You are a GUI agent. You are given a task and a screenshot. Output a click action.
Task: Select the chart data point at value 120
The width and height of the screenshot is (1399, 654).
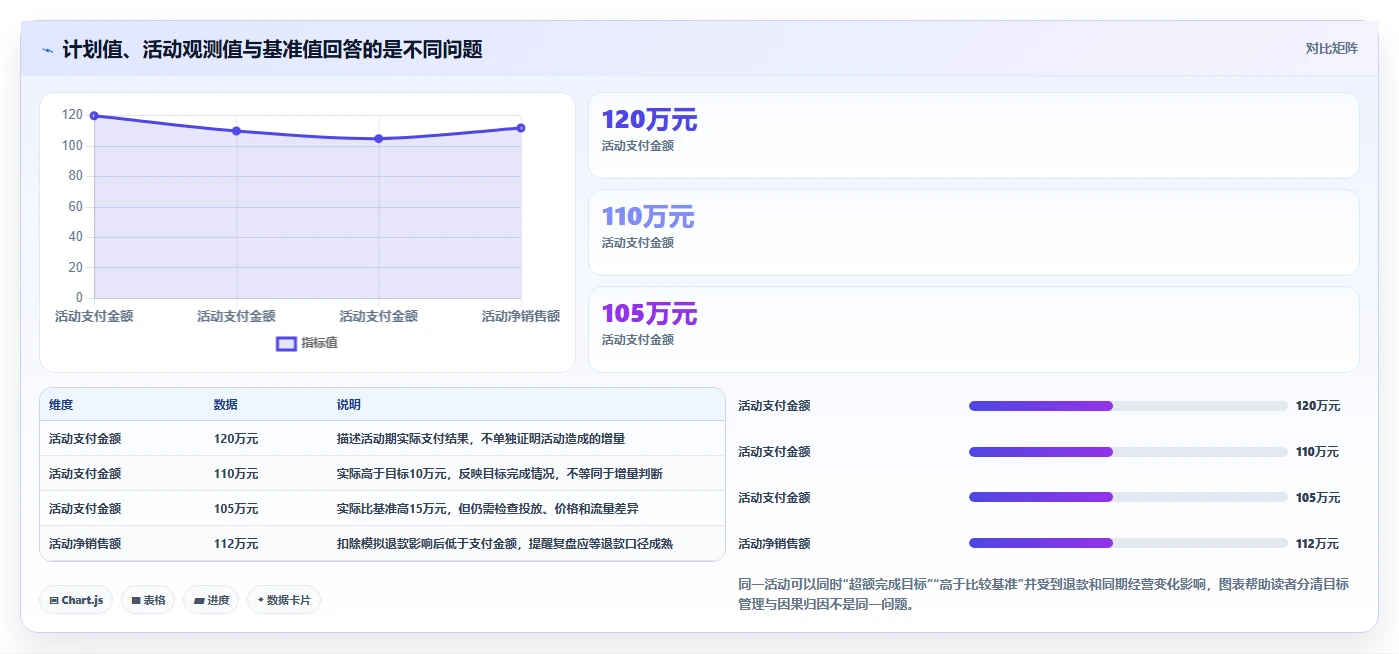(94, 116)
